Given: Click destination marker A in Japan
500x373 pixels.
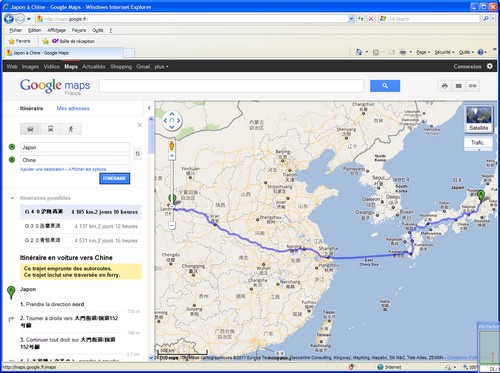Looking at the screenshot, I should [481, 195].
